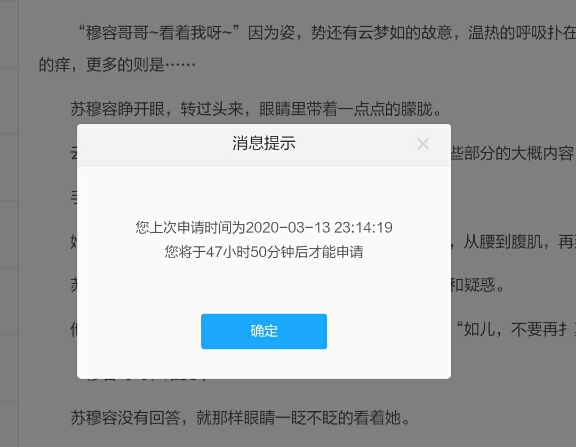
Task: Click the phrase 温热的呼吸扑在 in the top line
Action: coord(522,33)
